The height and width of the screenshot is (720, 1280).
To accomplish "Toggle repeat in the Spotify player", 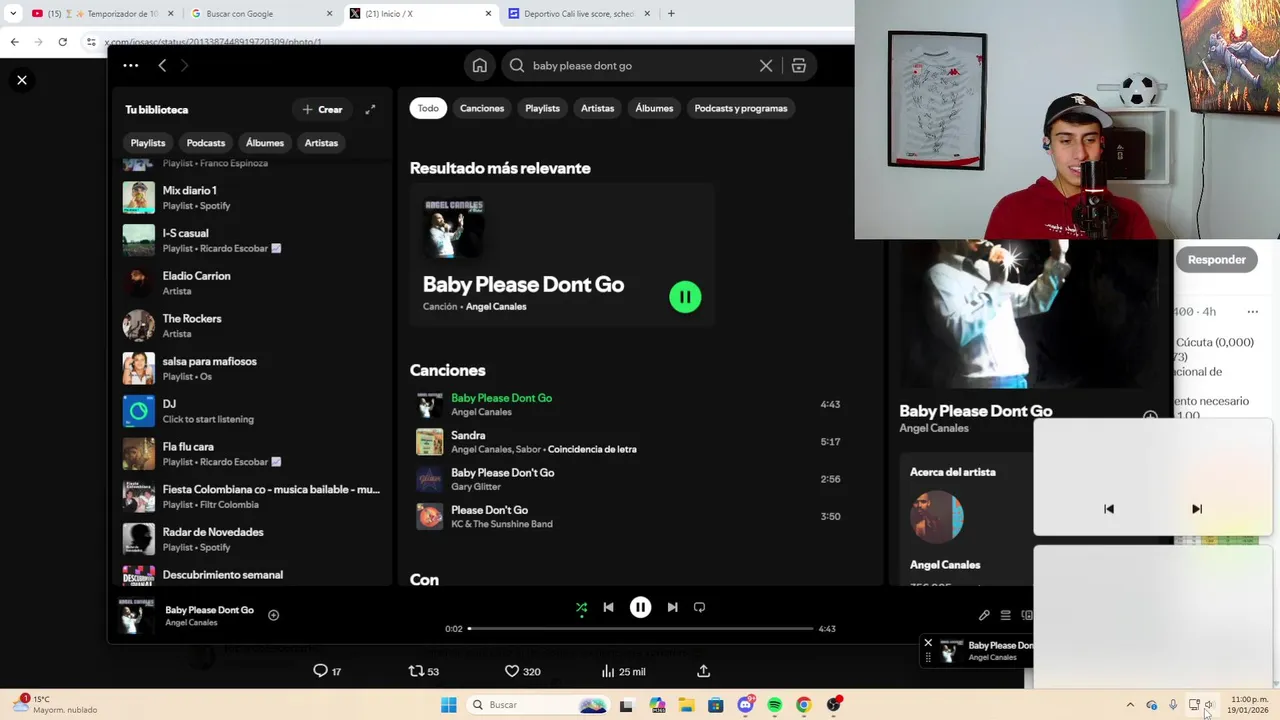I will point(699,607).
